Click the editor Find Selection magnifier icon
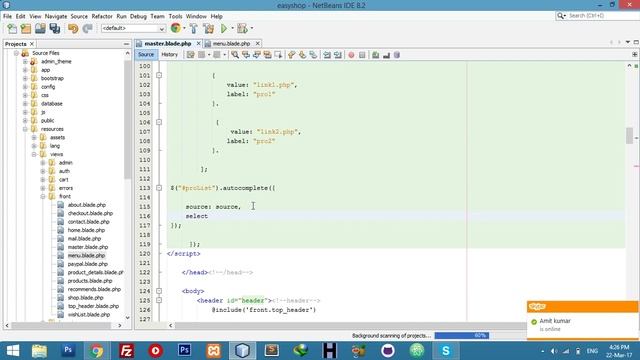 click(x=235, y=55)
